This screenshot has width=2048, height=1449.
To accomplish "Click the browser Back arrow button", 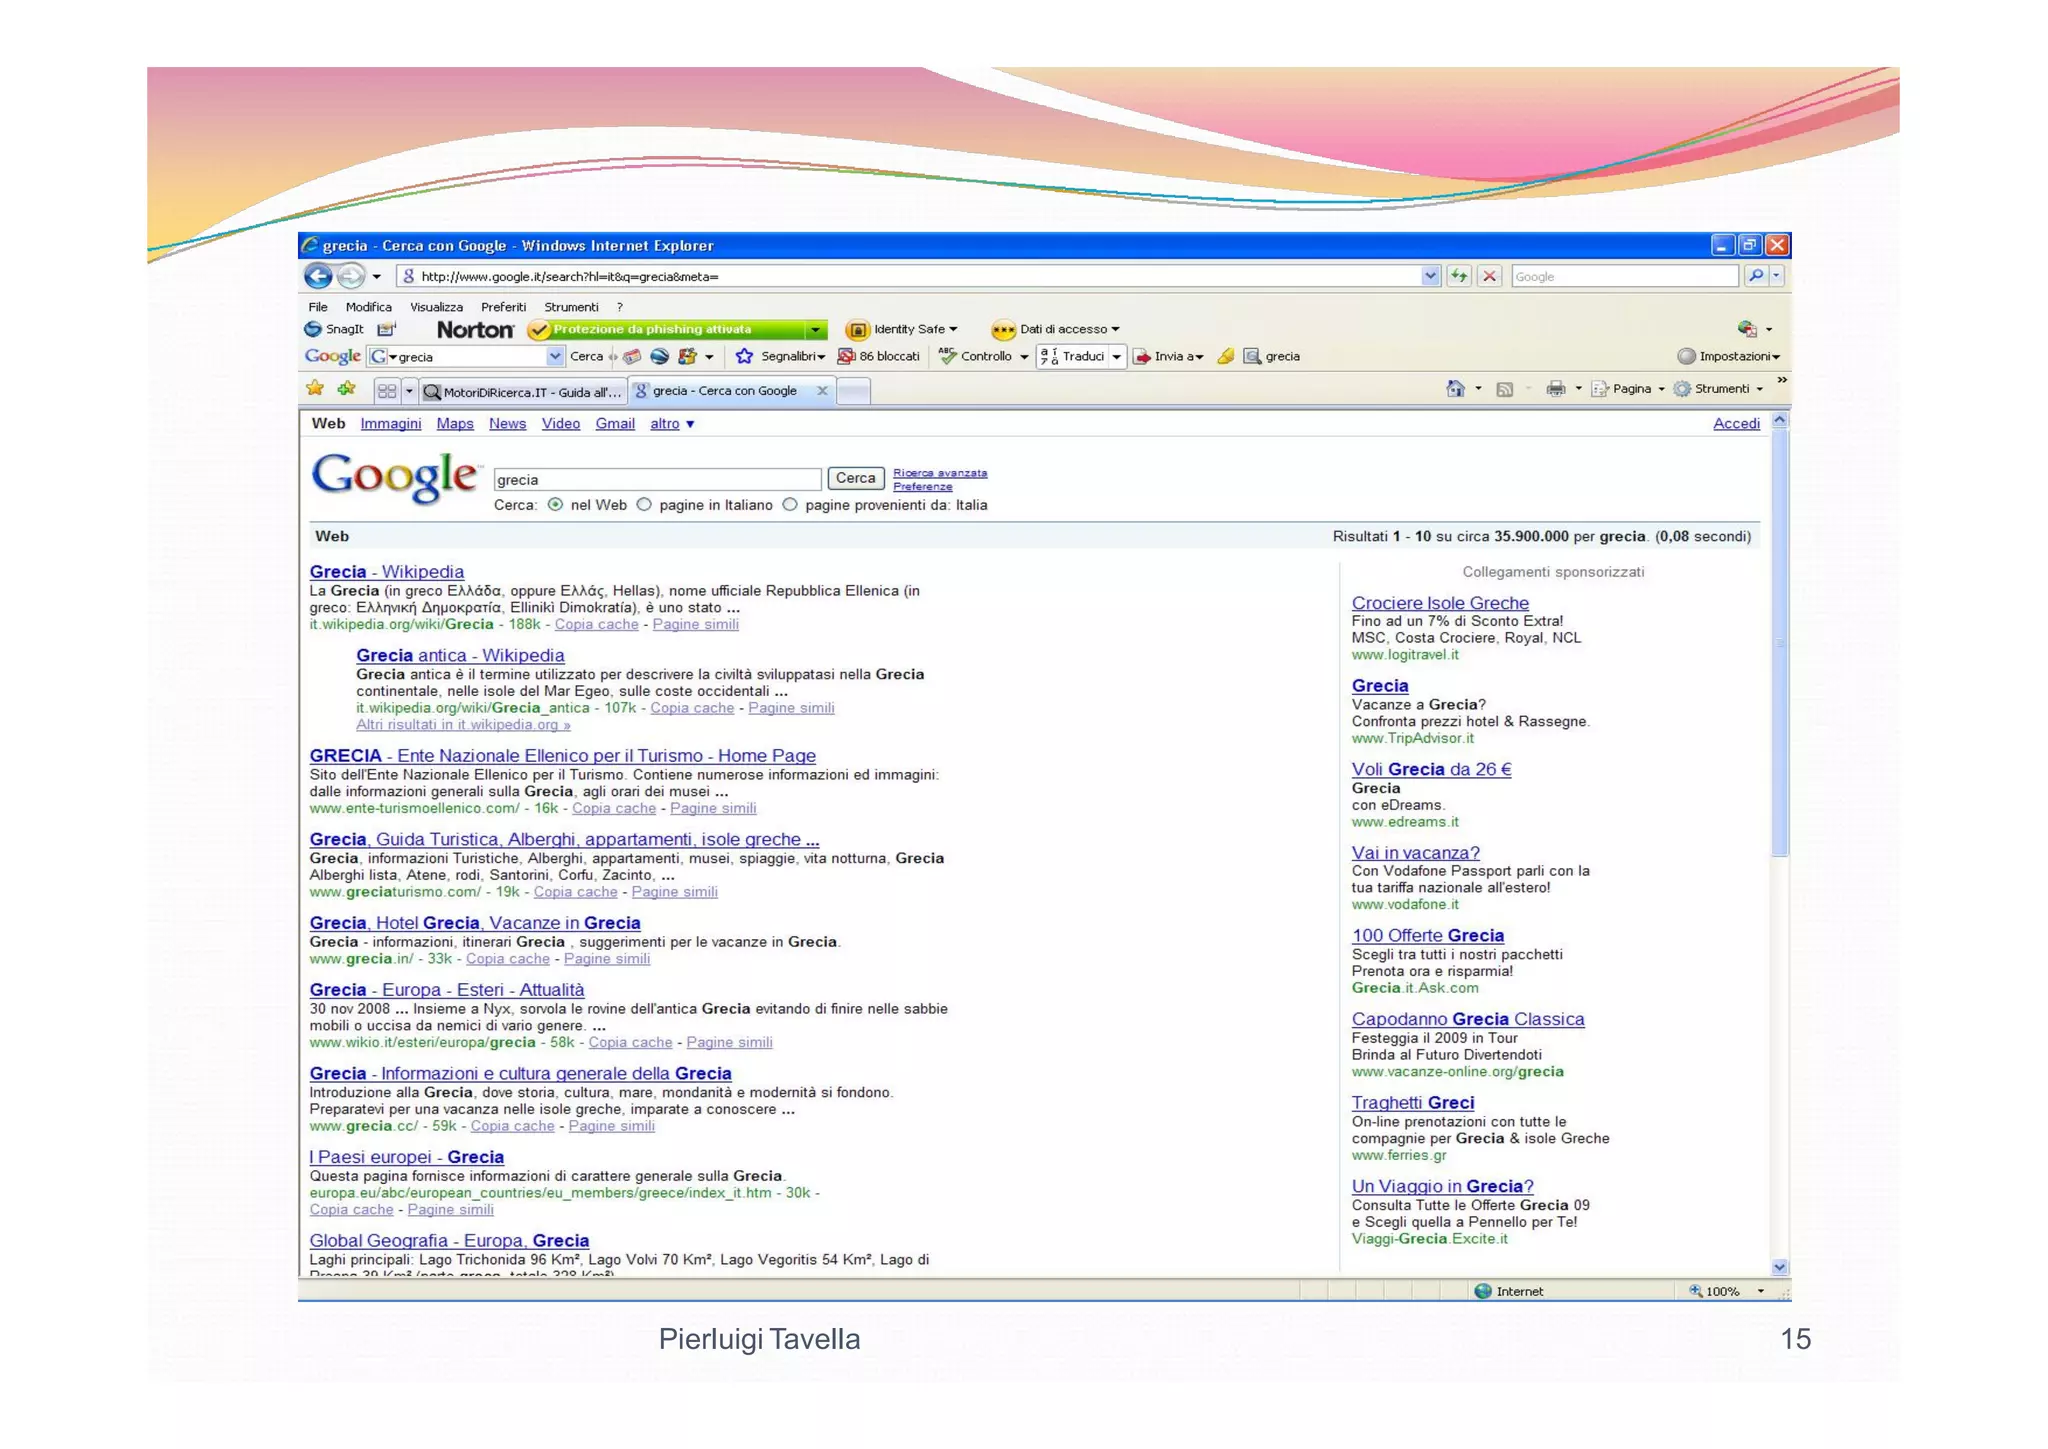I will [318, 276].
